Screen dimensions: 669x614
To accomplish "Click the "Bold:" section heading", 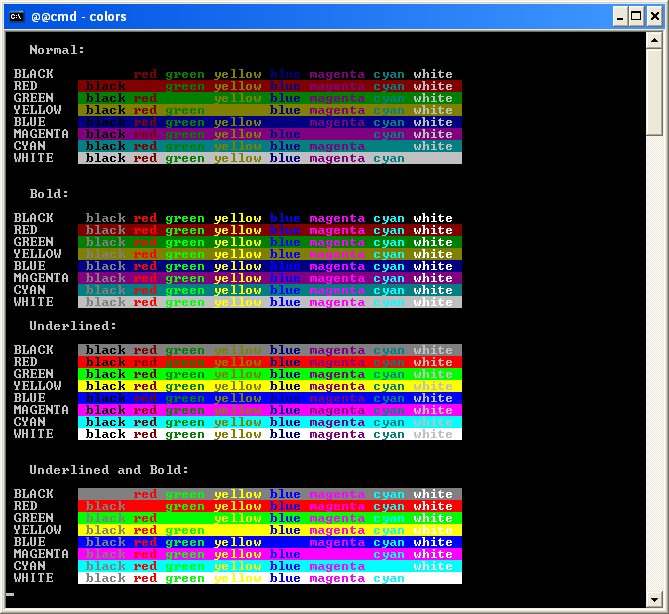I will (49, 194).
